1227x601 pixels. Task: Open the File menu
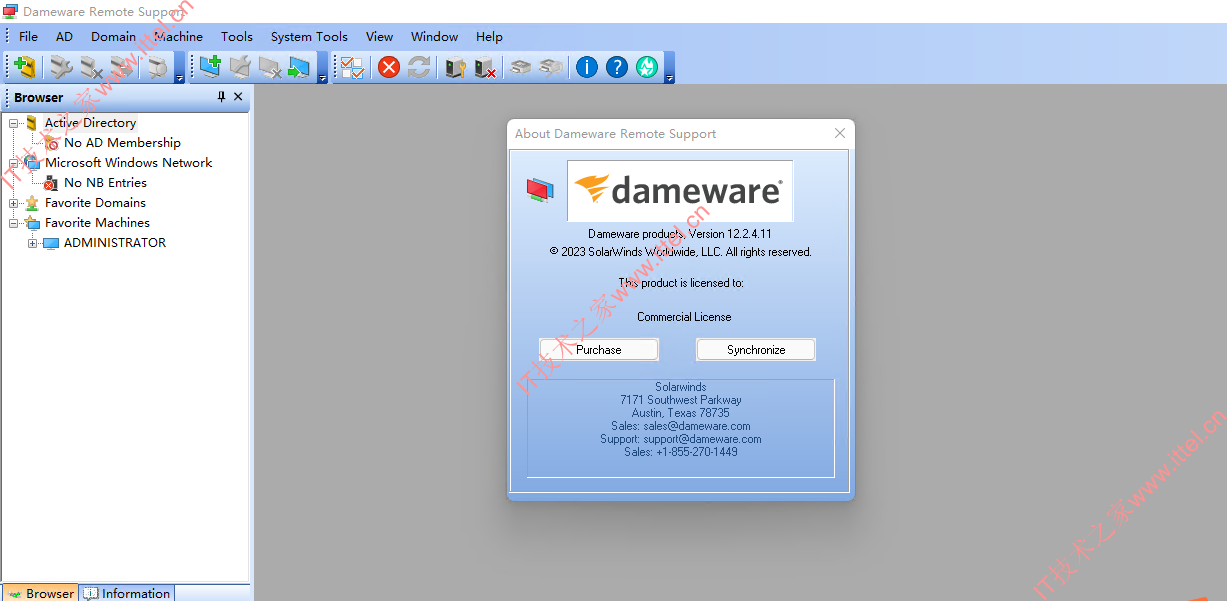28,37
